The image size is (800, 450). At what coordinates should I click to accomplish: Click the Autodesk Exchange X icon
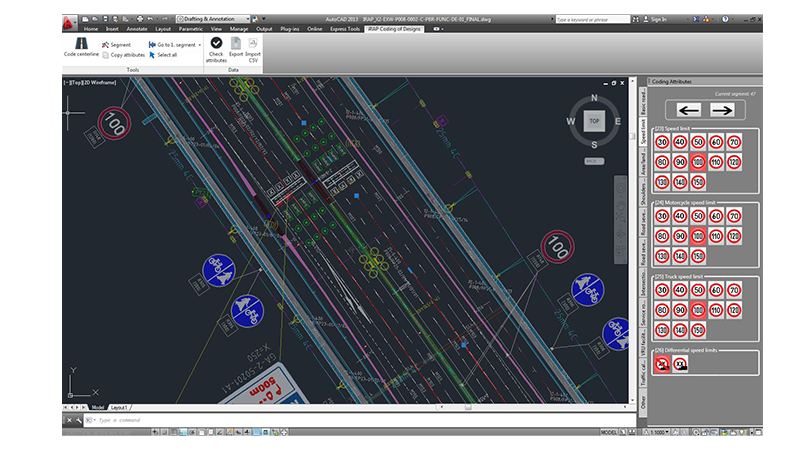[696, 19]
